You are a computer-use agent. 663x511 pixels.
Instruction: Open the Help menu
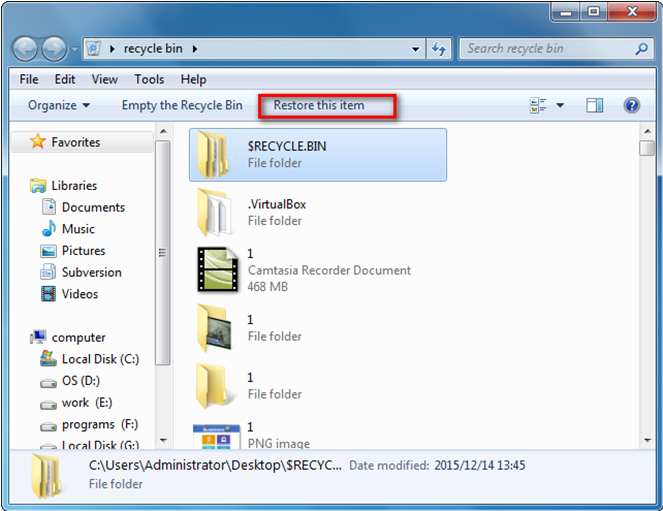[x=194, y=79]
